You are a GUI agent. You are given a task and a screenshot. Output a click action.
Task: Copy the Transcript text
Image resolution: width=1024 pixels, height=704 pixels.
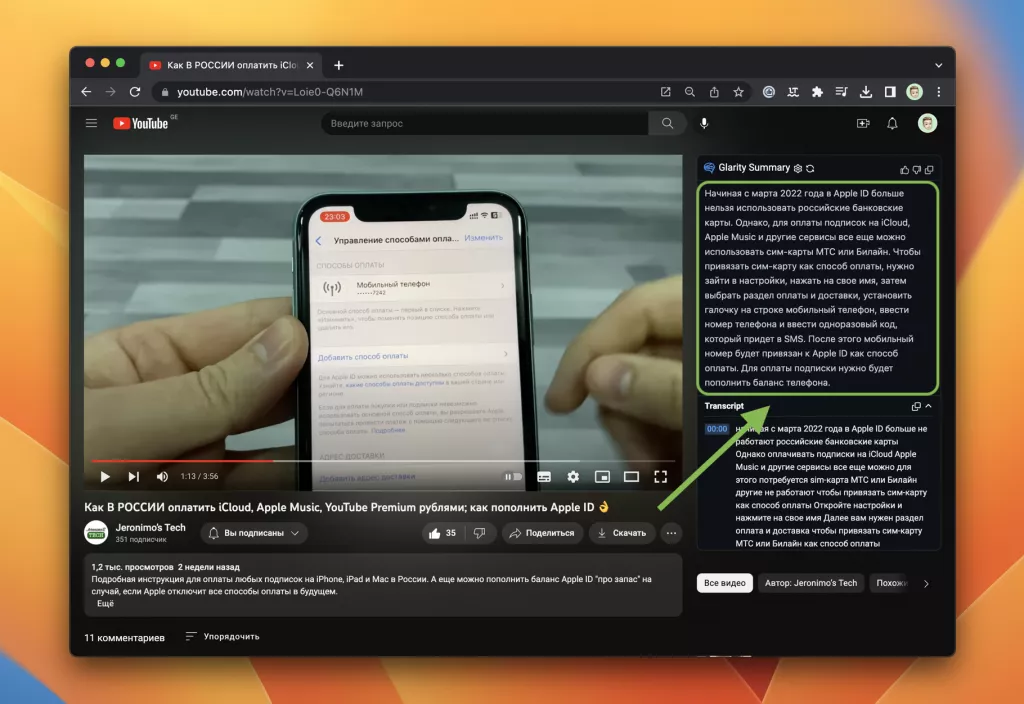tap(916, 406)
